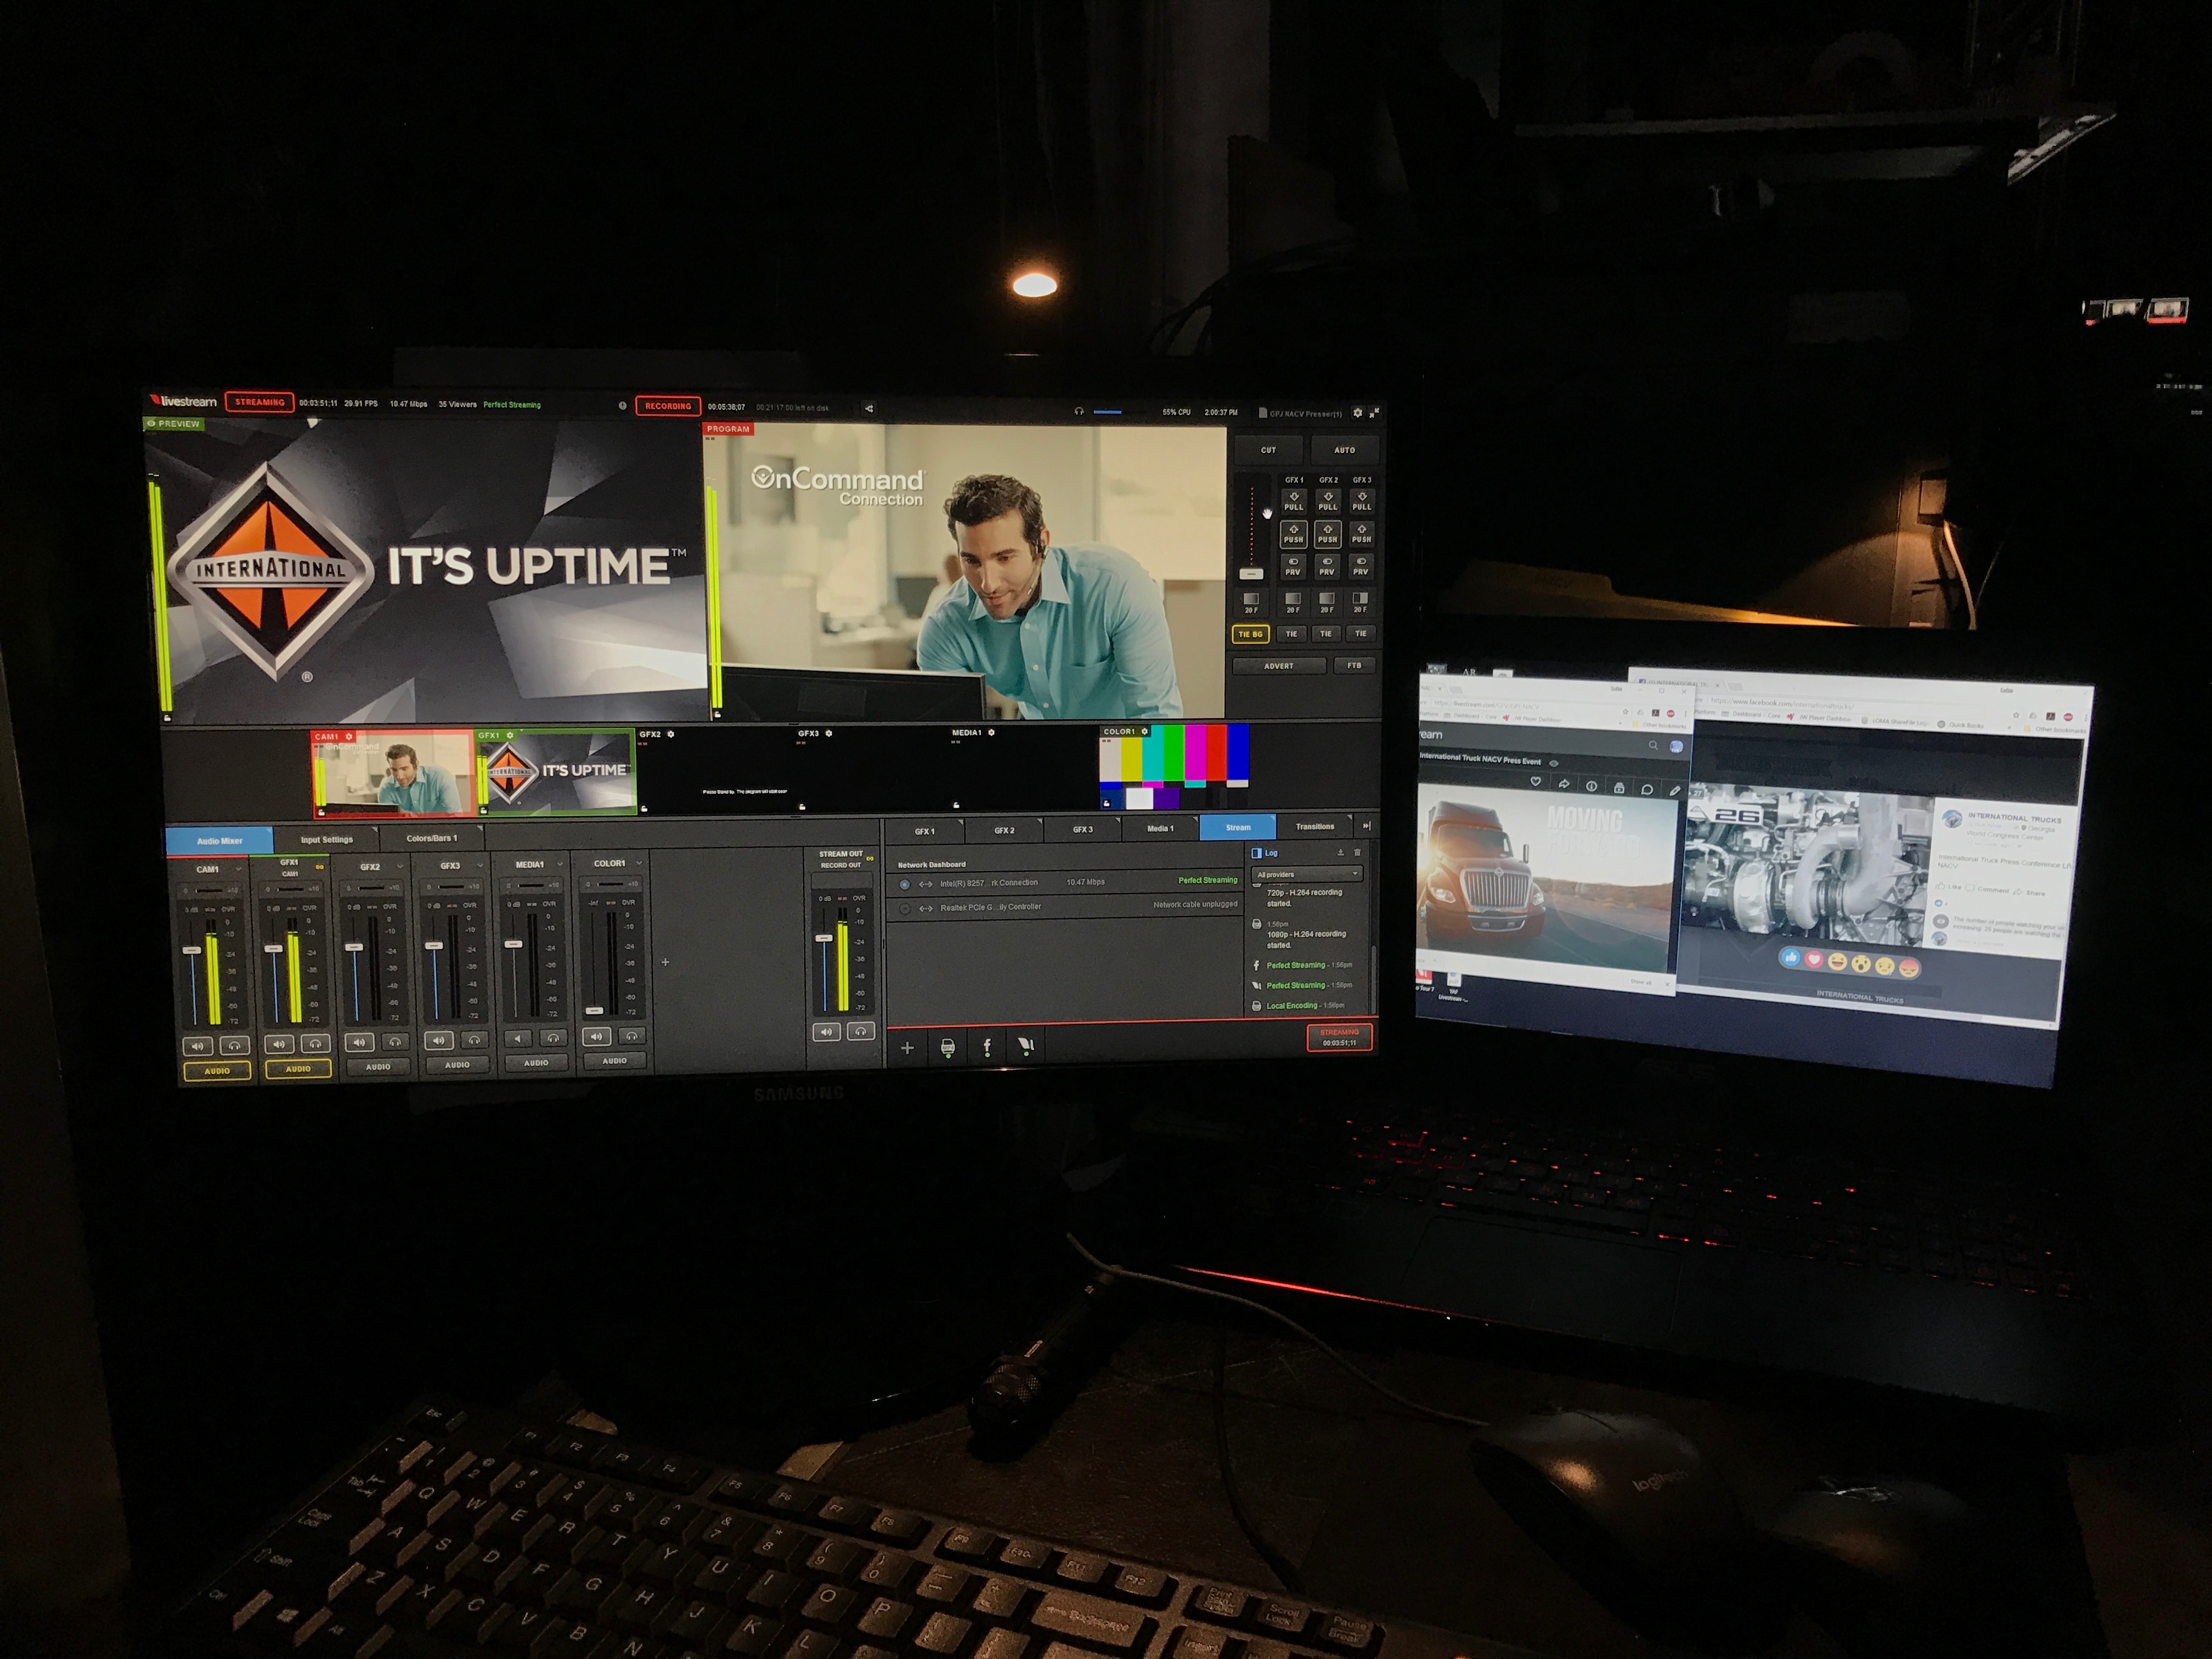Expand the MEDIA1 mixer channel dropdown
The height and width of the screenshot is (1659, 2212).
560,864
